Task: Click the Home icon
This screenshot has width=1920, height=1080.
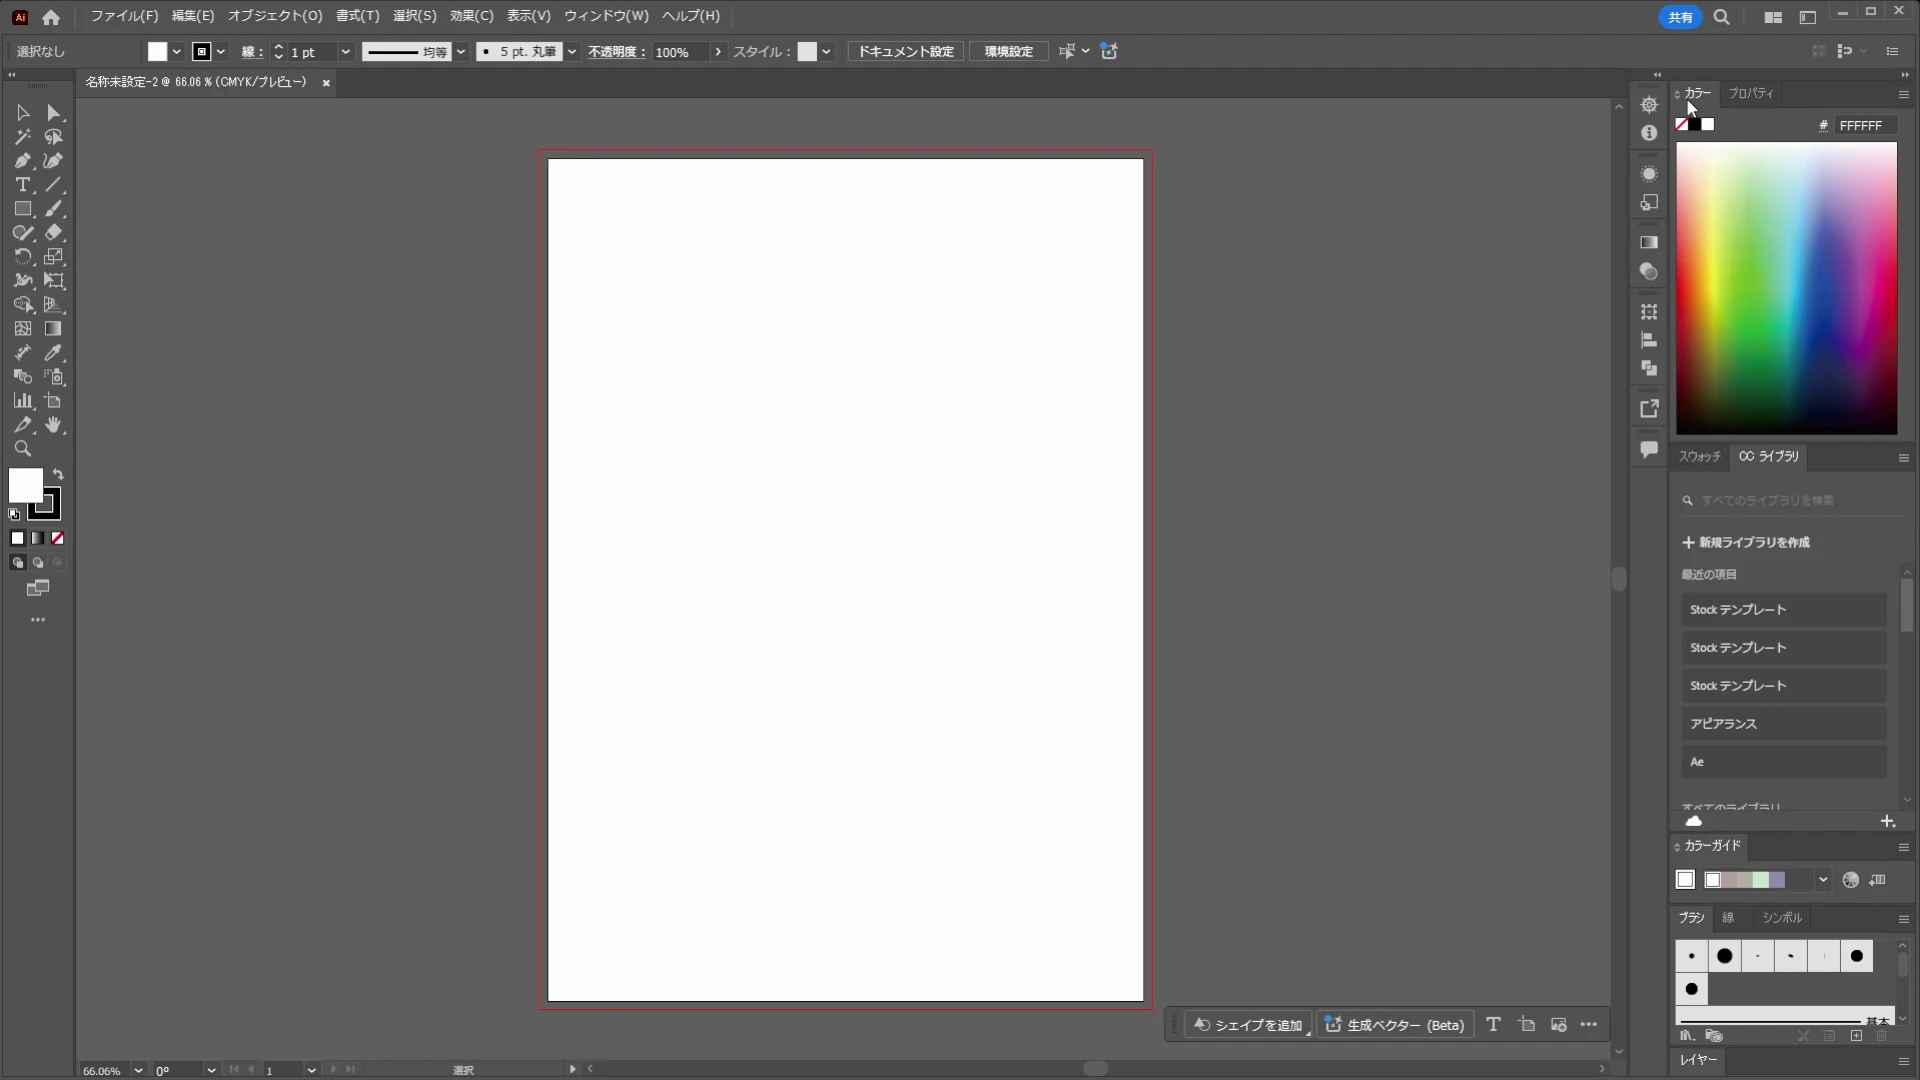Action: point(51,17)
